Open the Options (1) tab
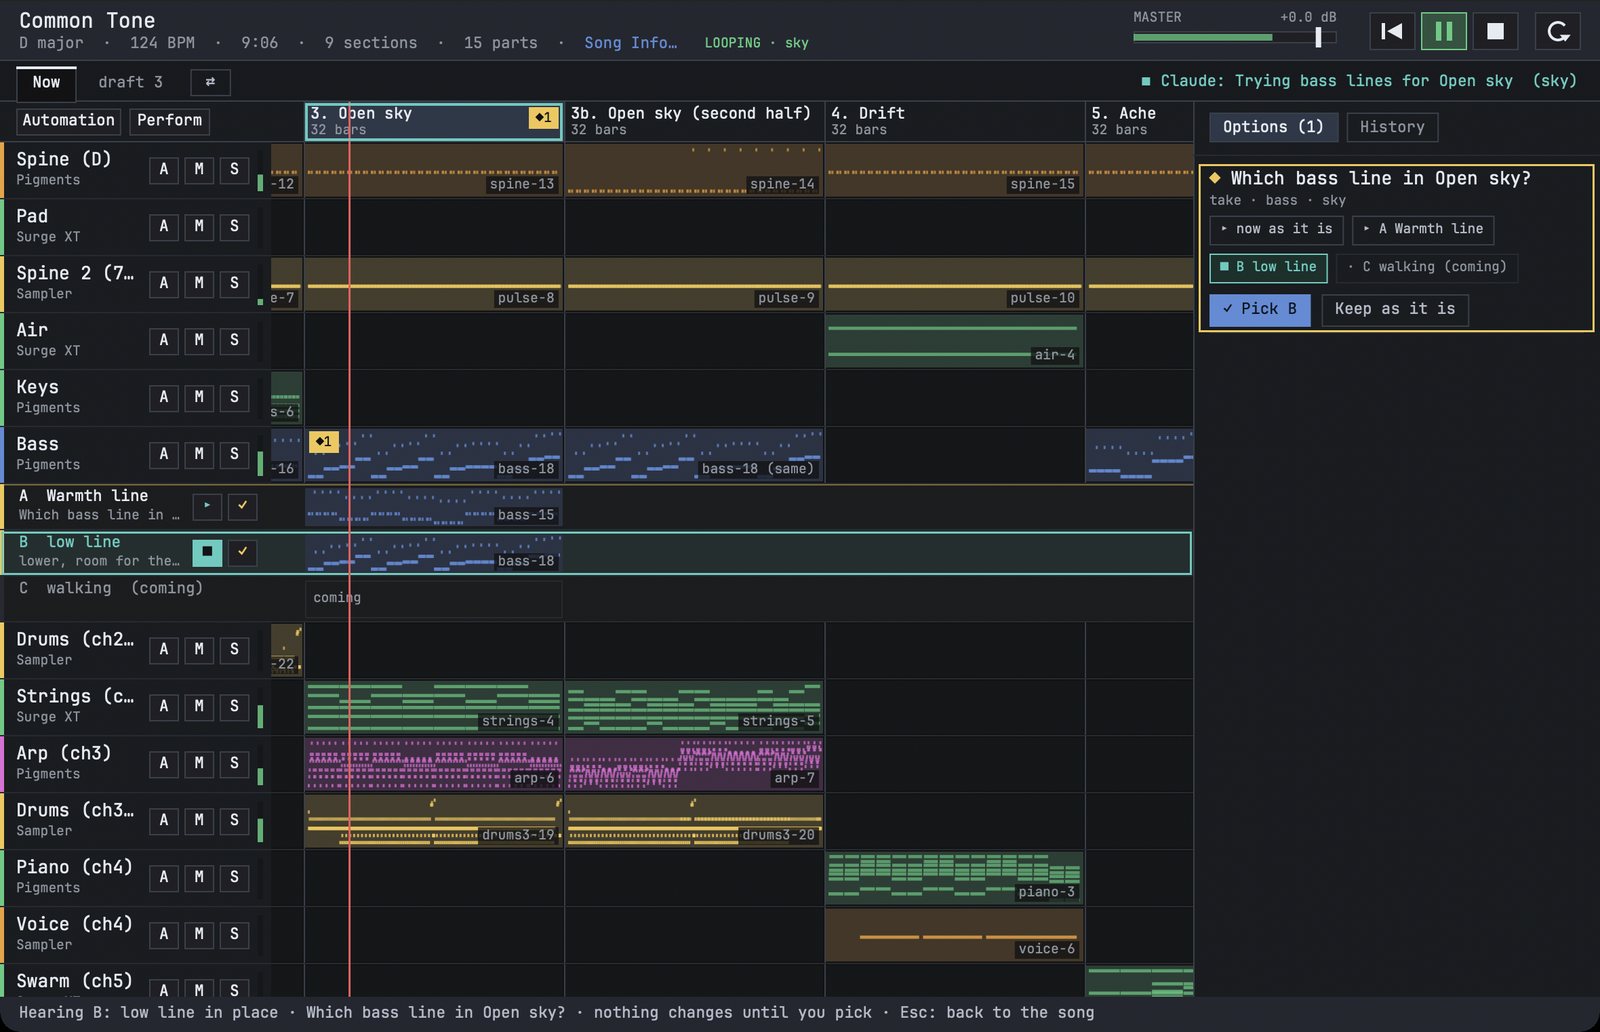The image size is (1600, 1032). 1273,127
